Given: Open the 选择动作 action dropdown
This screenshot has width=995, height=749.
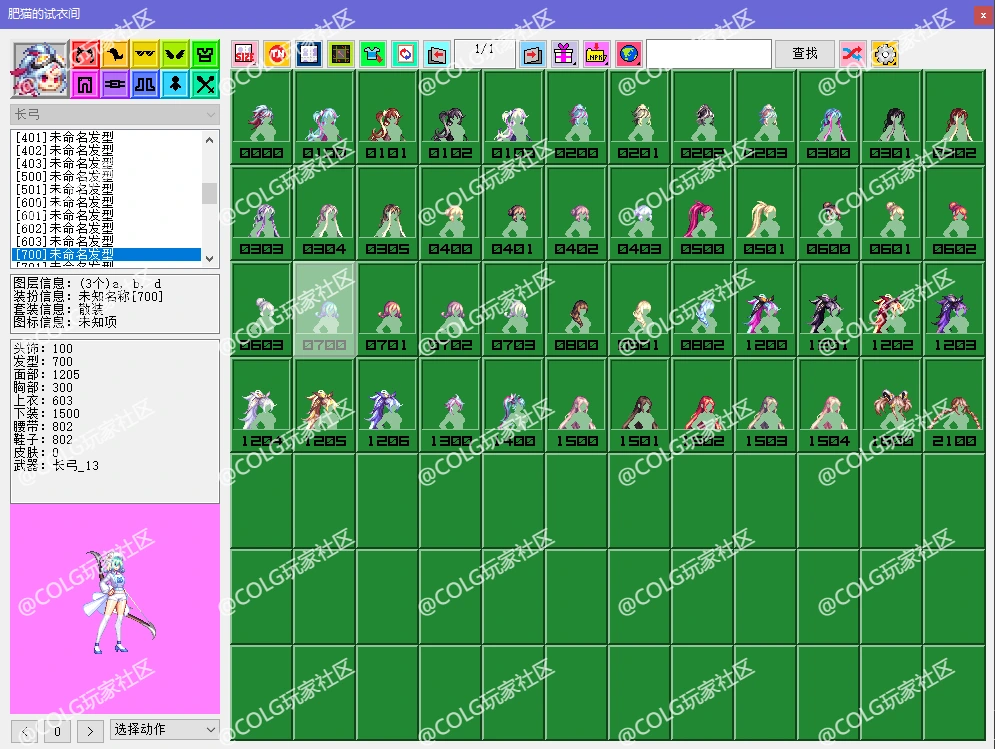Looking at the screenshot, I should (x=165, y=729).
